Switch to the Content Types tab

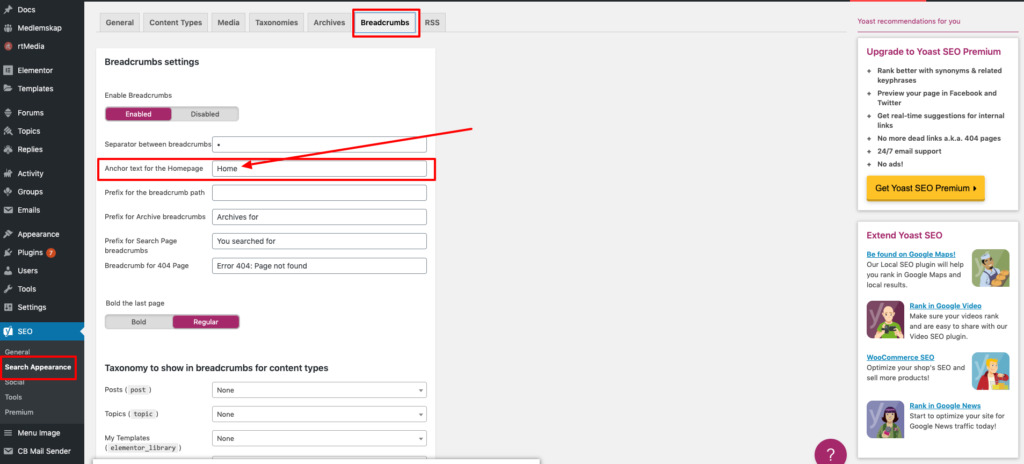[x=176, y=22]
